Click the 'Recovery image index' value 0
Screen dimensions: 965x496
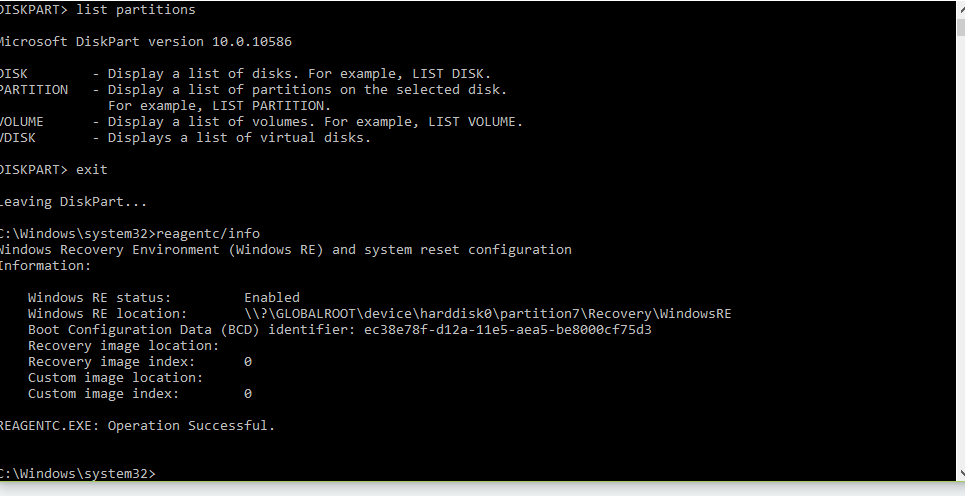[x=248, y=361]
